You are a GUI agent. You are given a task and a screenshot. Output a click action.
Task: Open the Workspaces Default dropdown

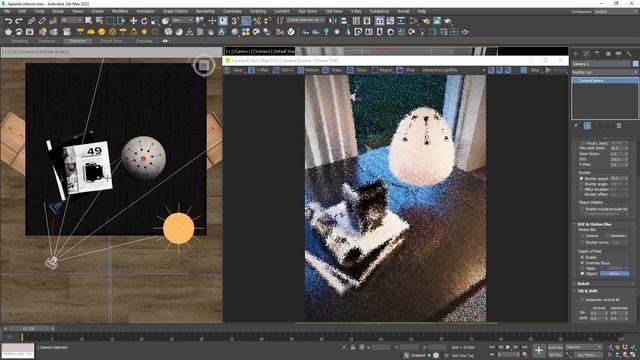pos(616,11)
